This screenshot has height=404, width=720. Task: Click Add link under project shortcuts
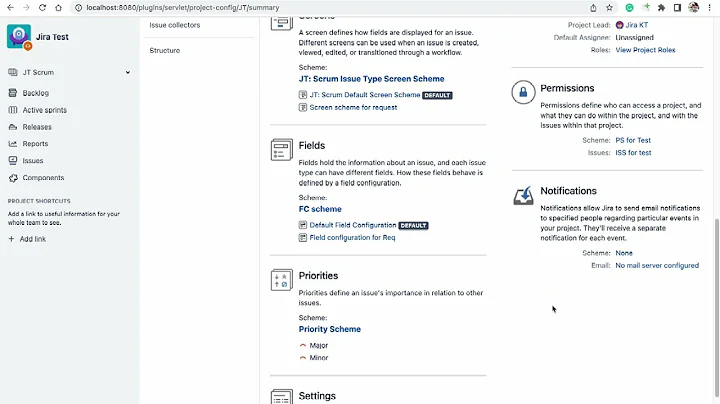(33, 239)
